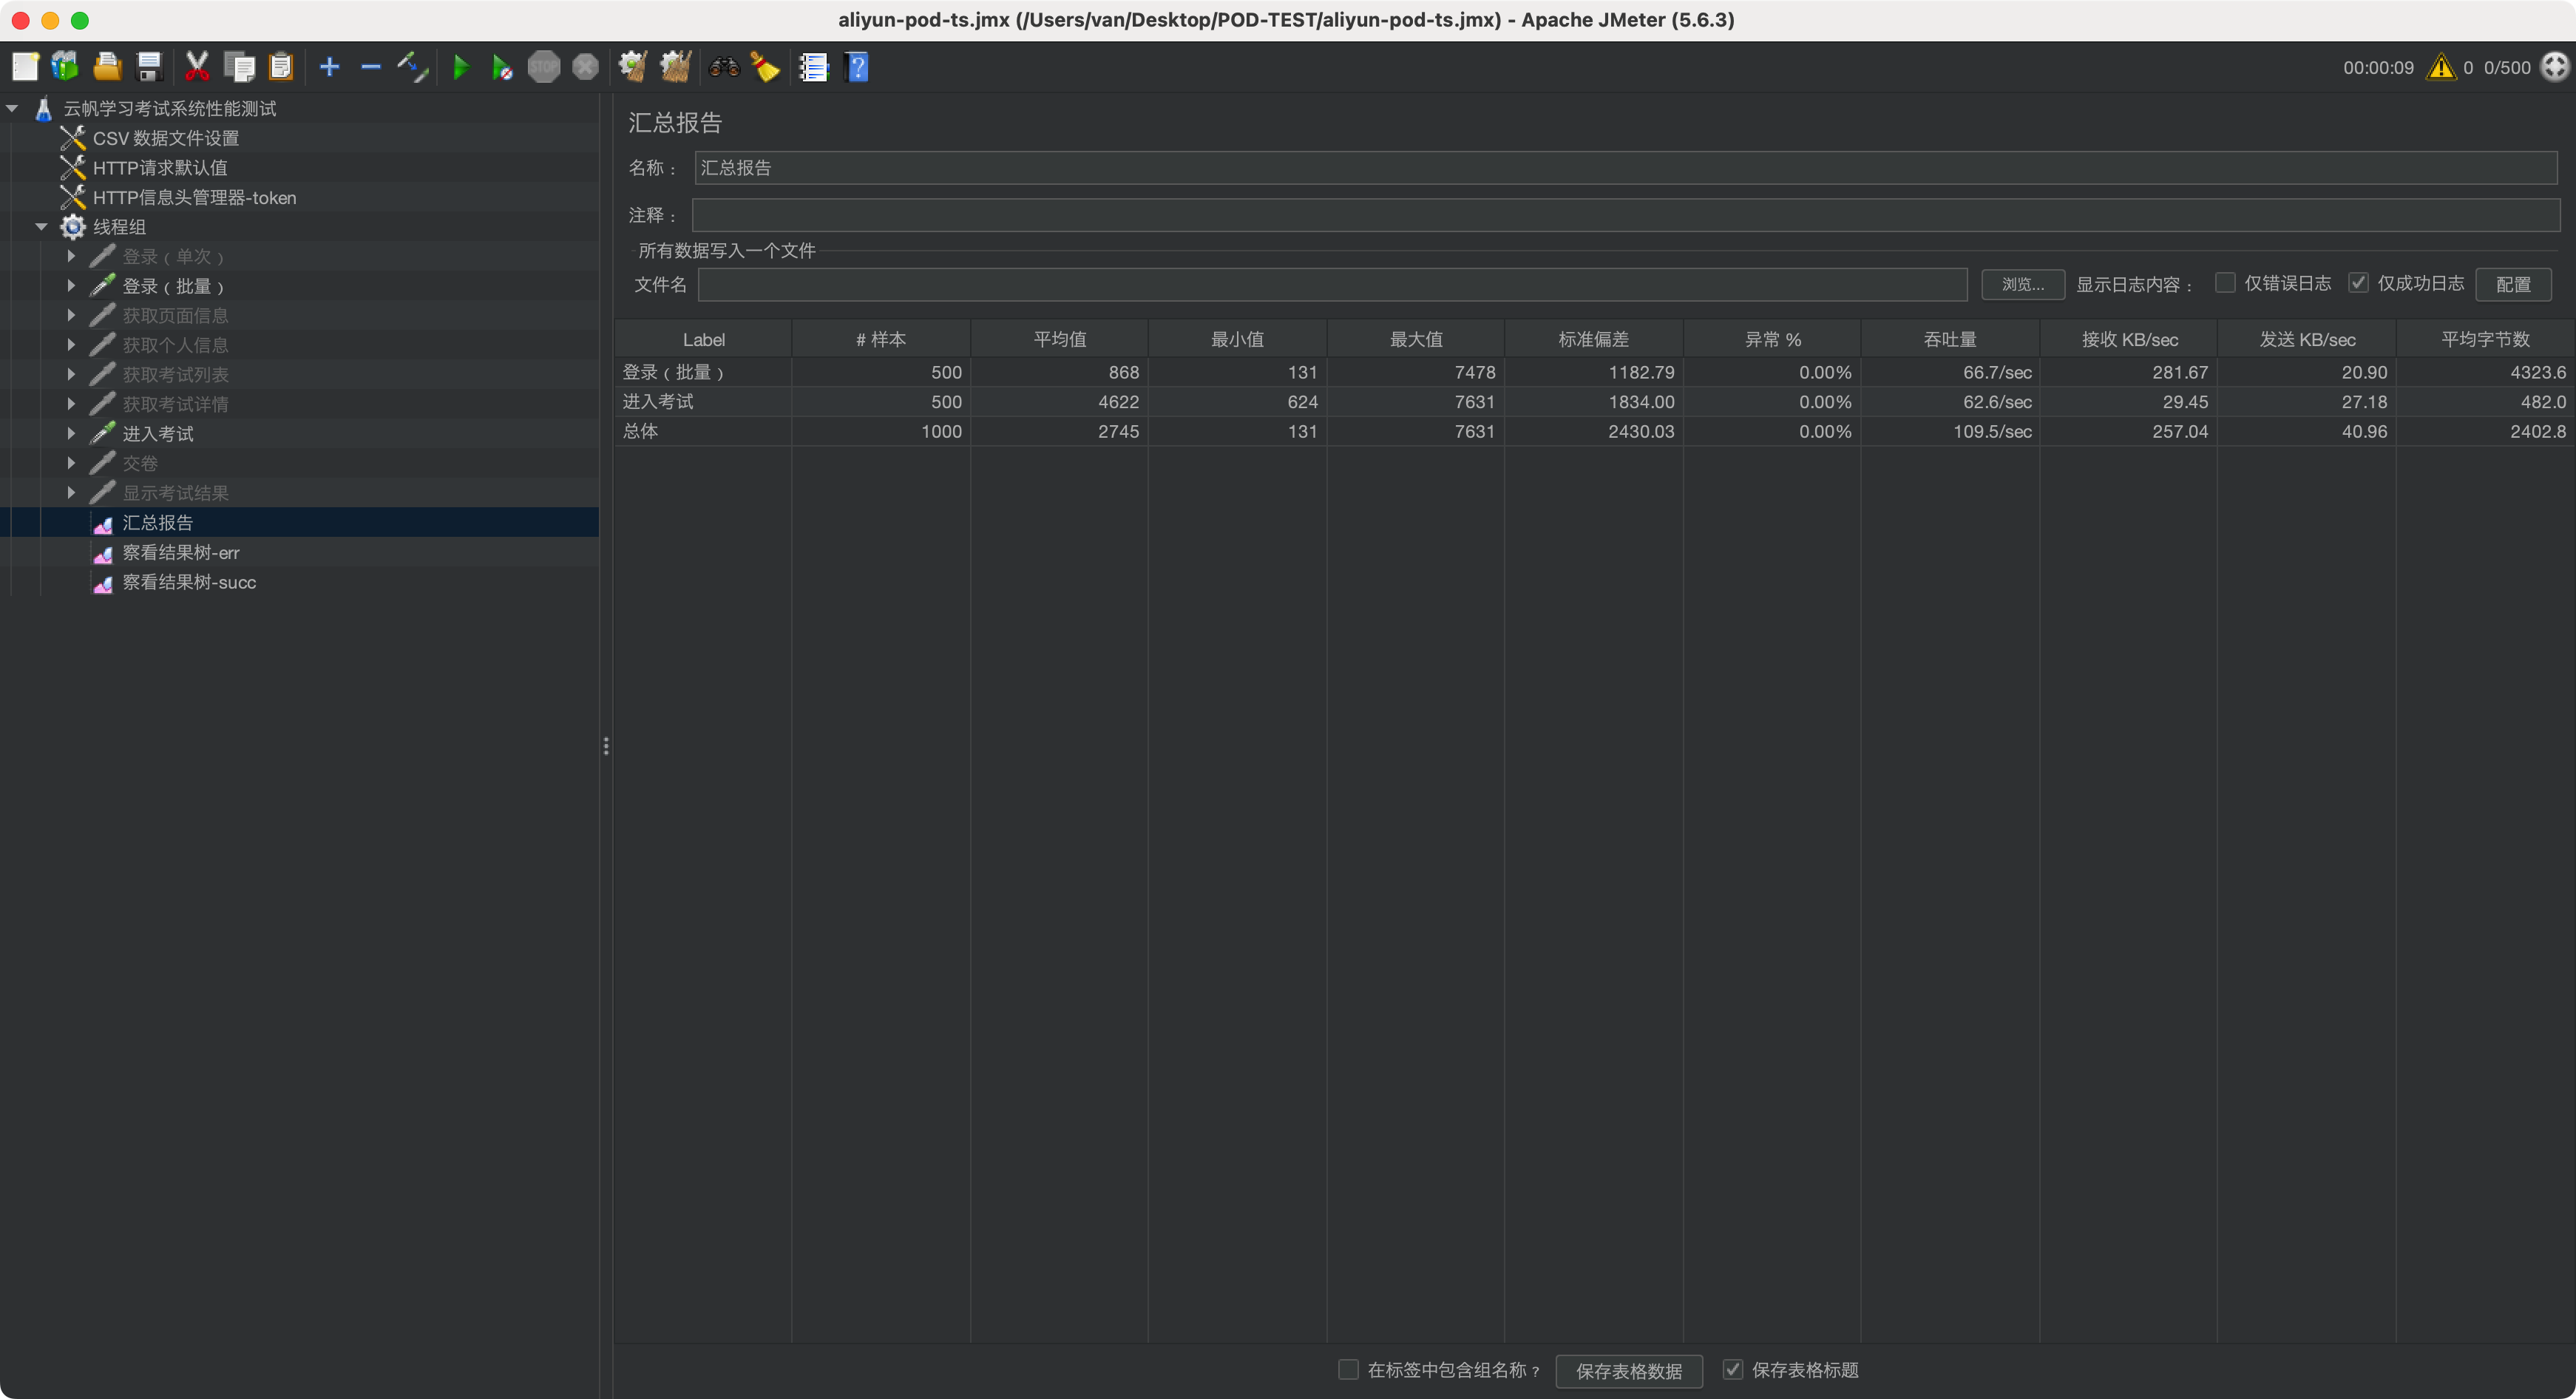Viewport: 2576px width, 1399px height.
Task: Expand the 登录（批量） tree node arrow
Action: (x=71, y=286)
